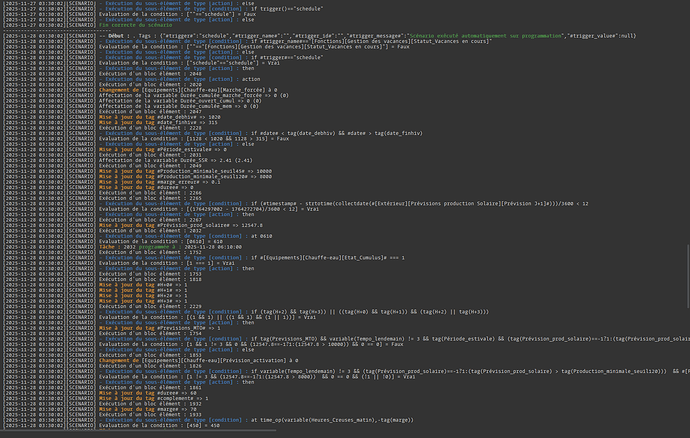The image size is (690, 438).
Task: Click the evaluation containing "(12547.8 > 10000)) && 0 == 0] = Faux"
Action: tap(251, 344)
